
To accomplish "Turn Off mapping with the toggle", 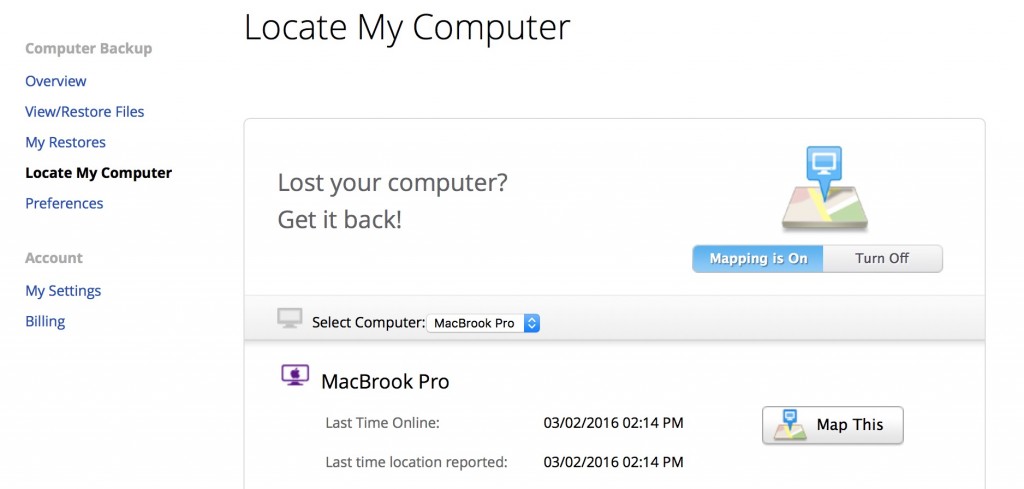I will (x=882, y=259).
